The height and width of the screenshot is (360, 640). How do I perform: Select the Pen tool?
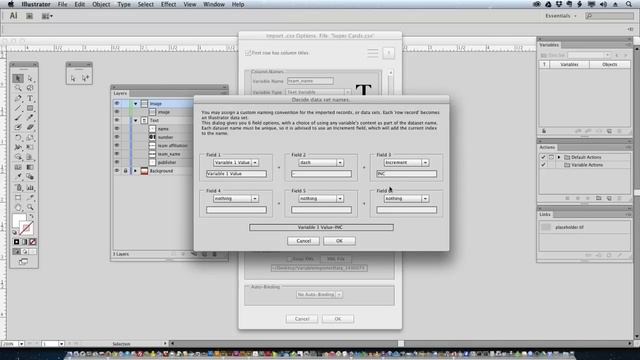[18, 98]
